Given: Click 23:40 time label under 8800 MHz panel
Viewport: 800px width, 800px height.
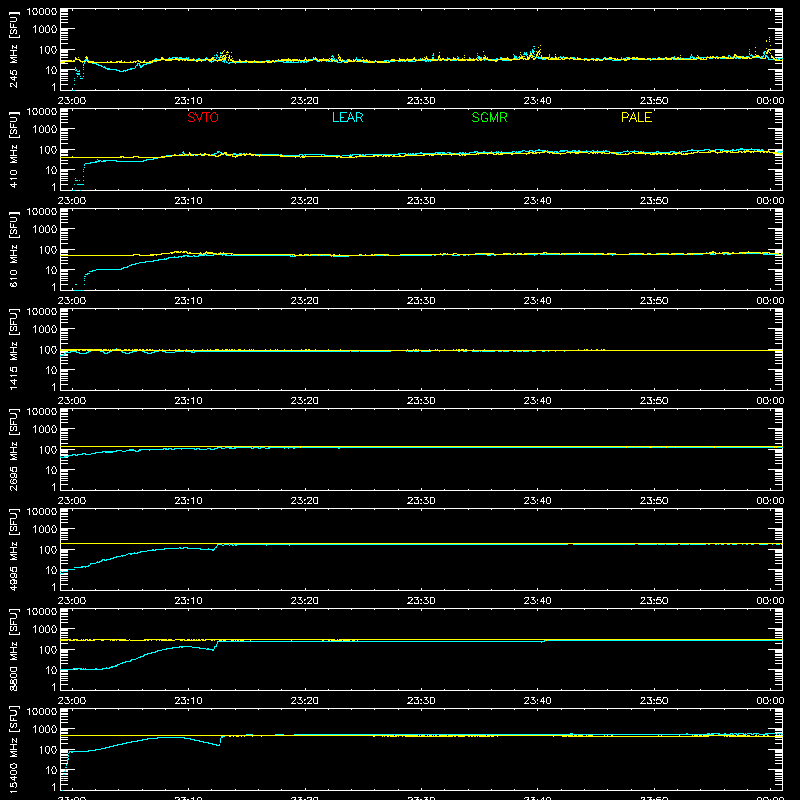Looking at the screenshot, I should tap(537, 701).
